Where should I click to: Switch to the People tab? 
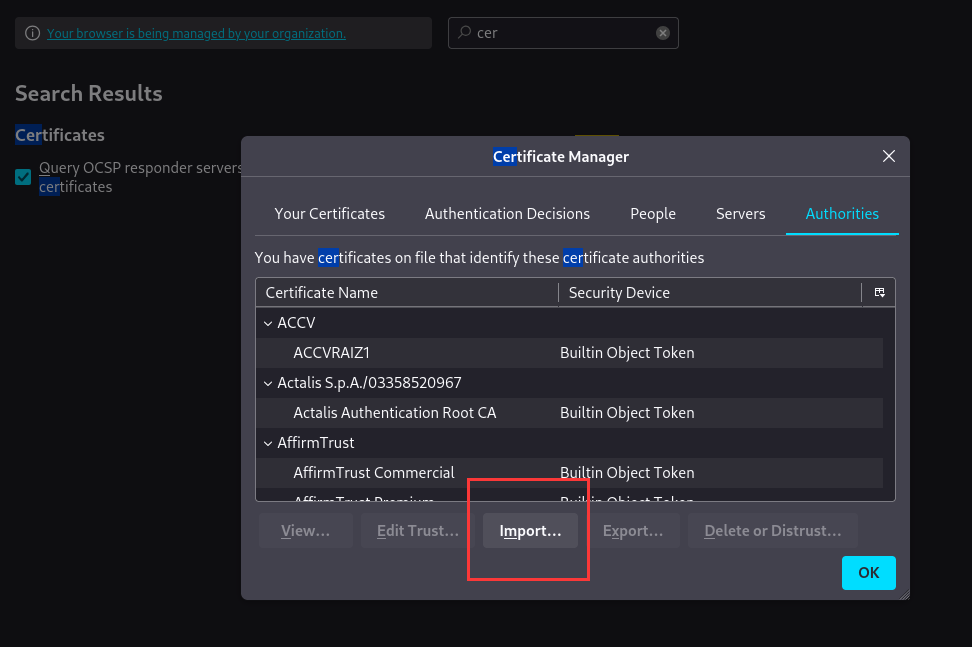653,214
